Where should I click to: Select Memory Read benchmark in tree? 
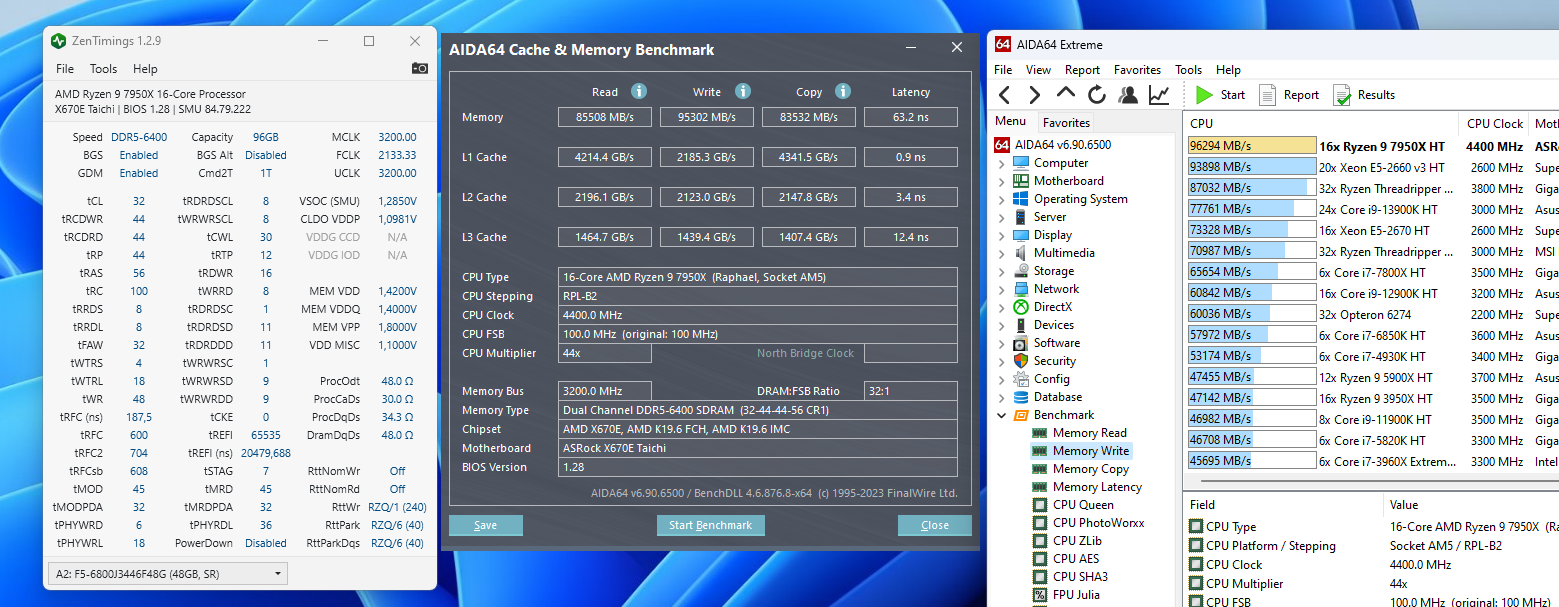click(1090, 433)
